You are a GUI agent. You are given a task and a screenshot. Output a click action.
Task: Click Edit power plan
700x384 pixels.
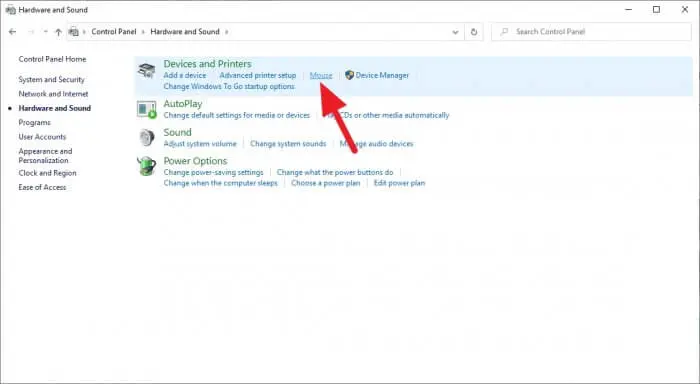tap(400, 183)
